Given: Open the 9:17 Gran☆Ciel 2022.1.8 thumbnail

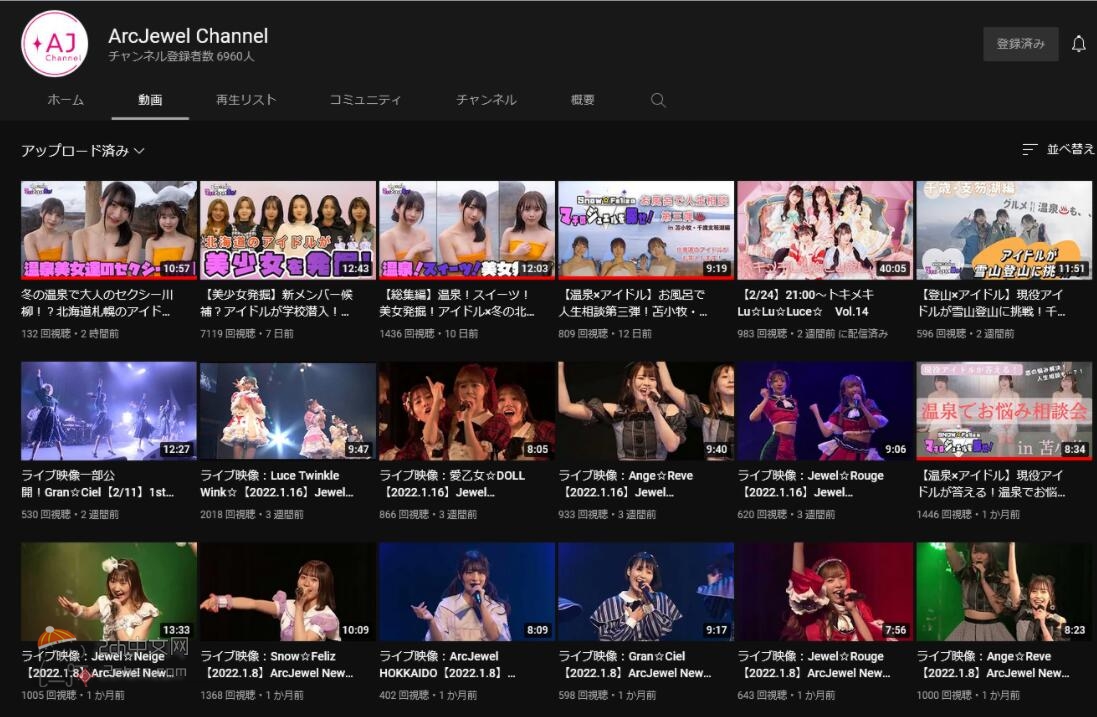Looking at the screenshot, I should click(646, 591).
